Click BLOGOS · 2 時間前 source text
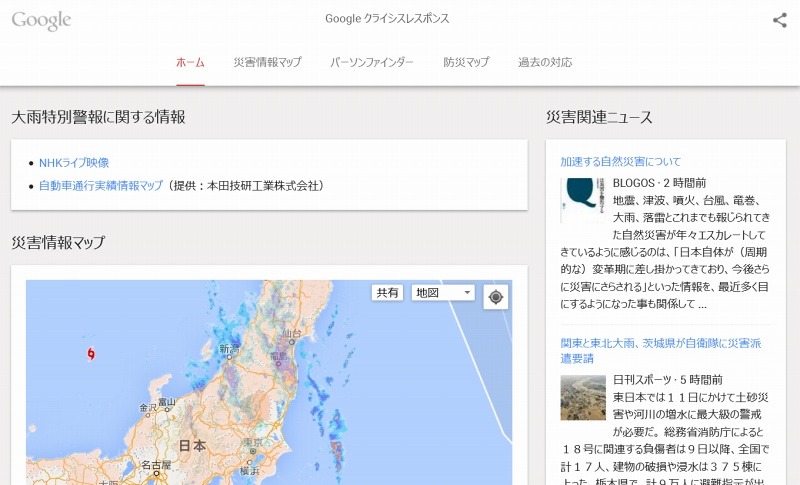The width and height of the screenshot is (800, 485). 660,183
